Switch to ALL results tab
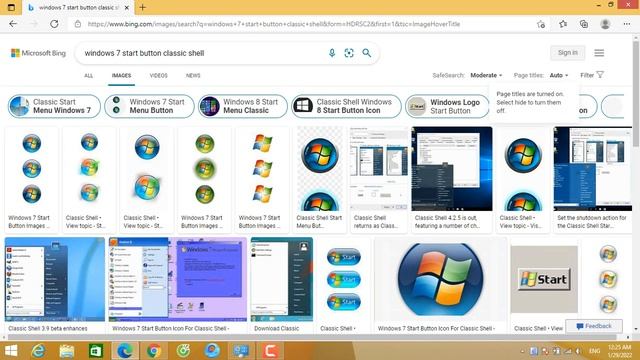Viewport: 640px width, 360px height. coord(89,76)
